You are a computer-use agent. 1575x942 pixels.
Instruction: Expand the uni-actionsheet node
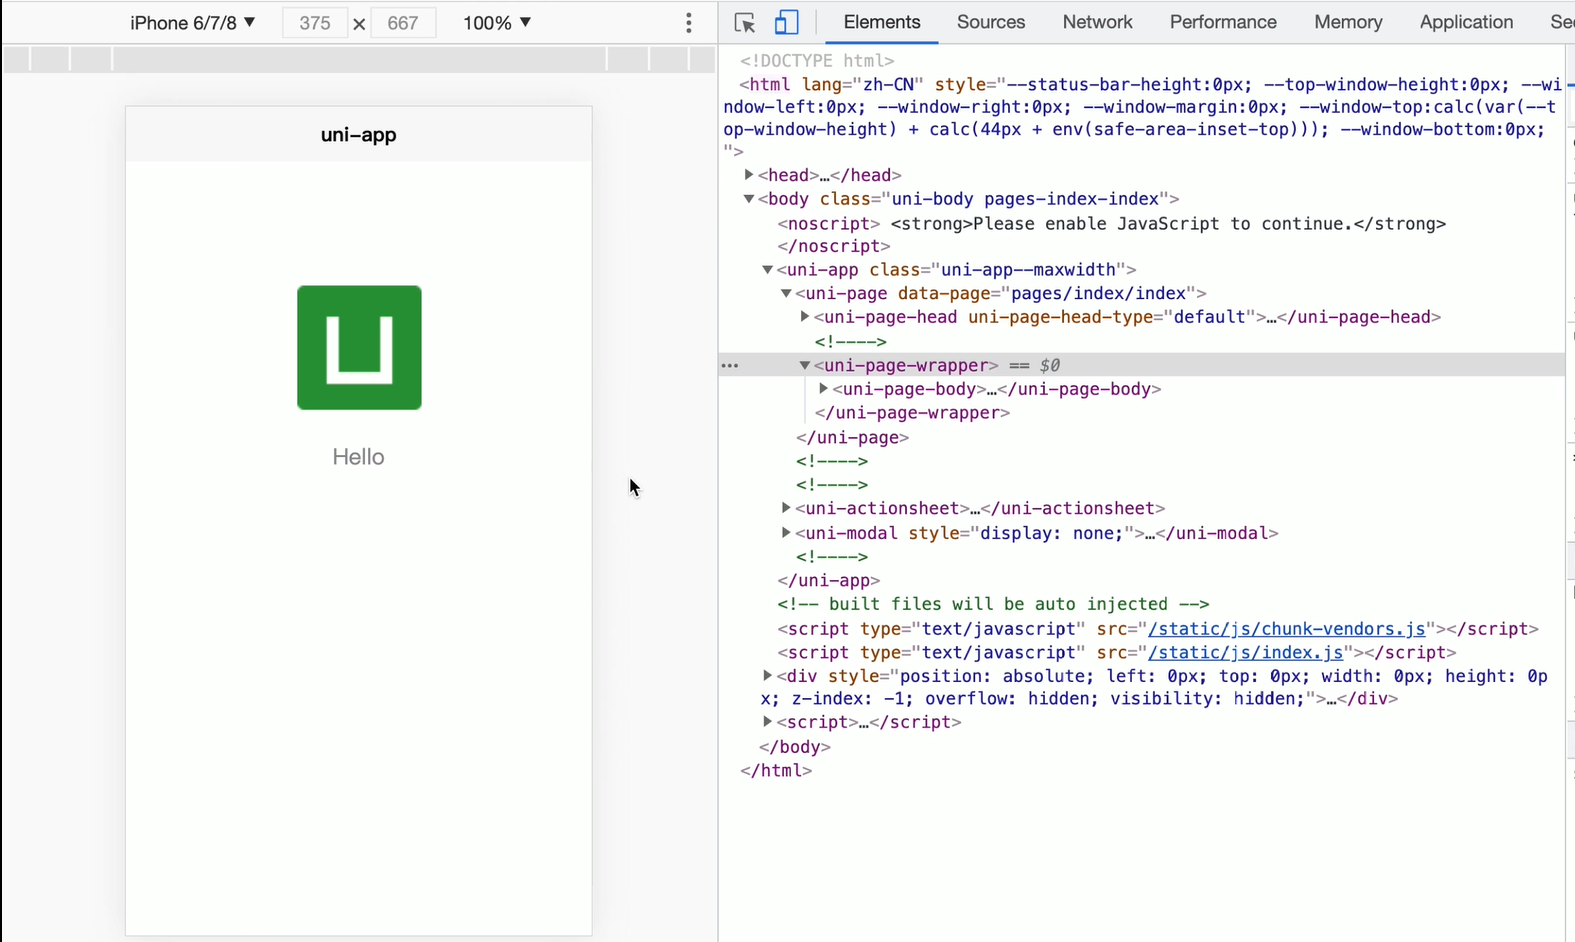[786, 508]
